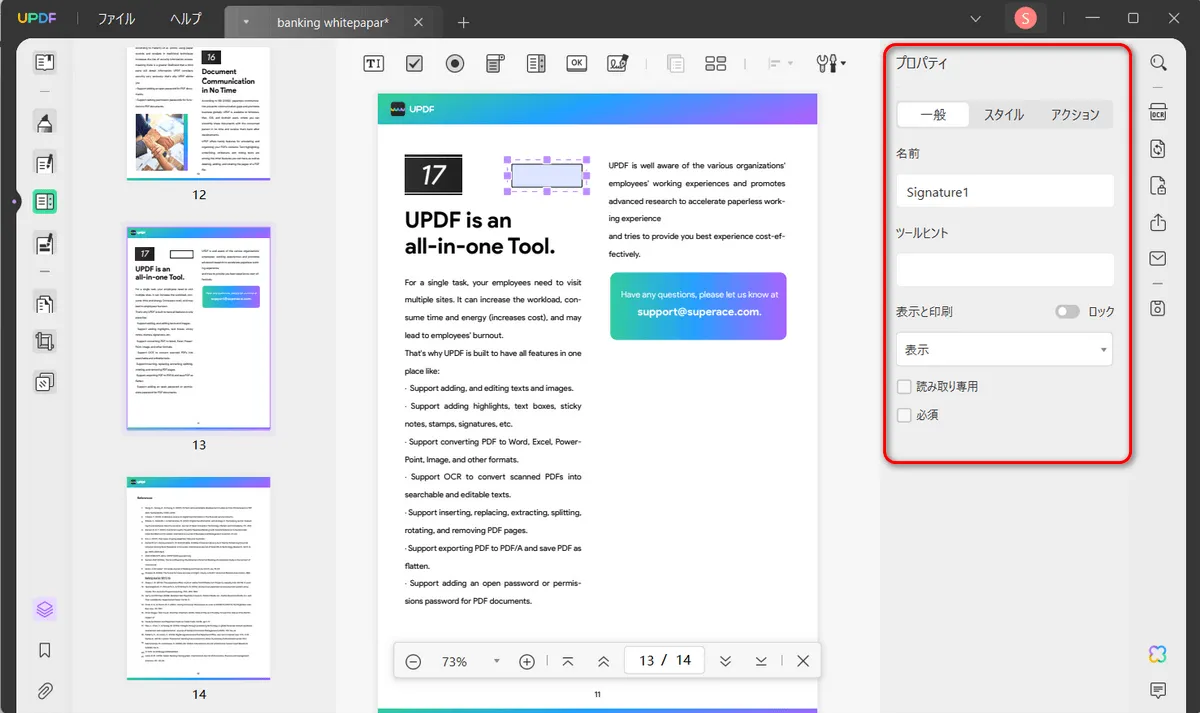This screenshot has height=713, width=1200.
Task: Switch to the アクション tab
Action: tap(1075, 115)
